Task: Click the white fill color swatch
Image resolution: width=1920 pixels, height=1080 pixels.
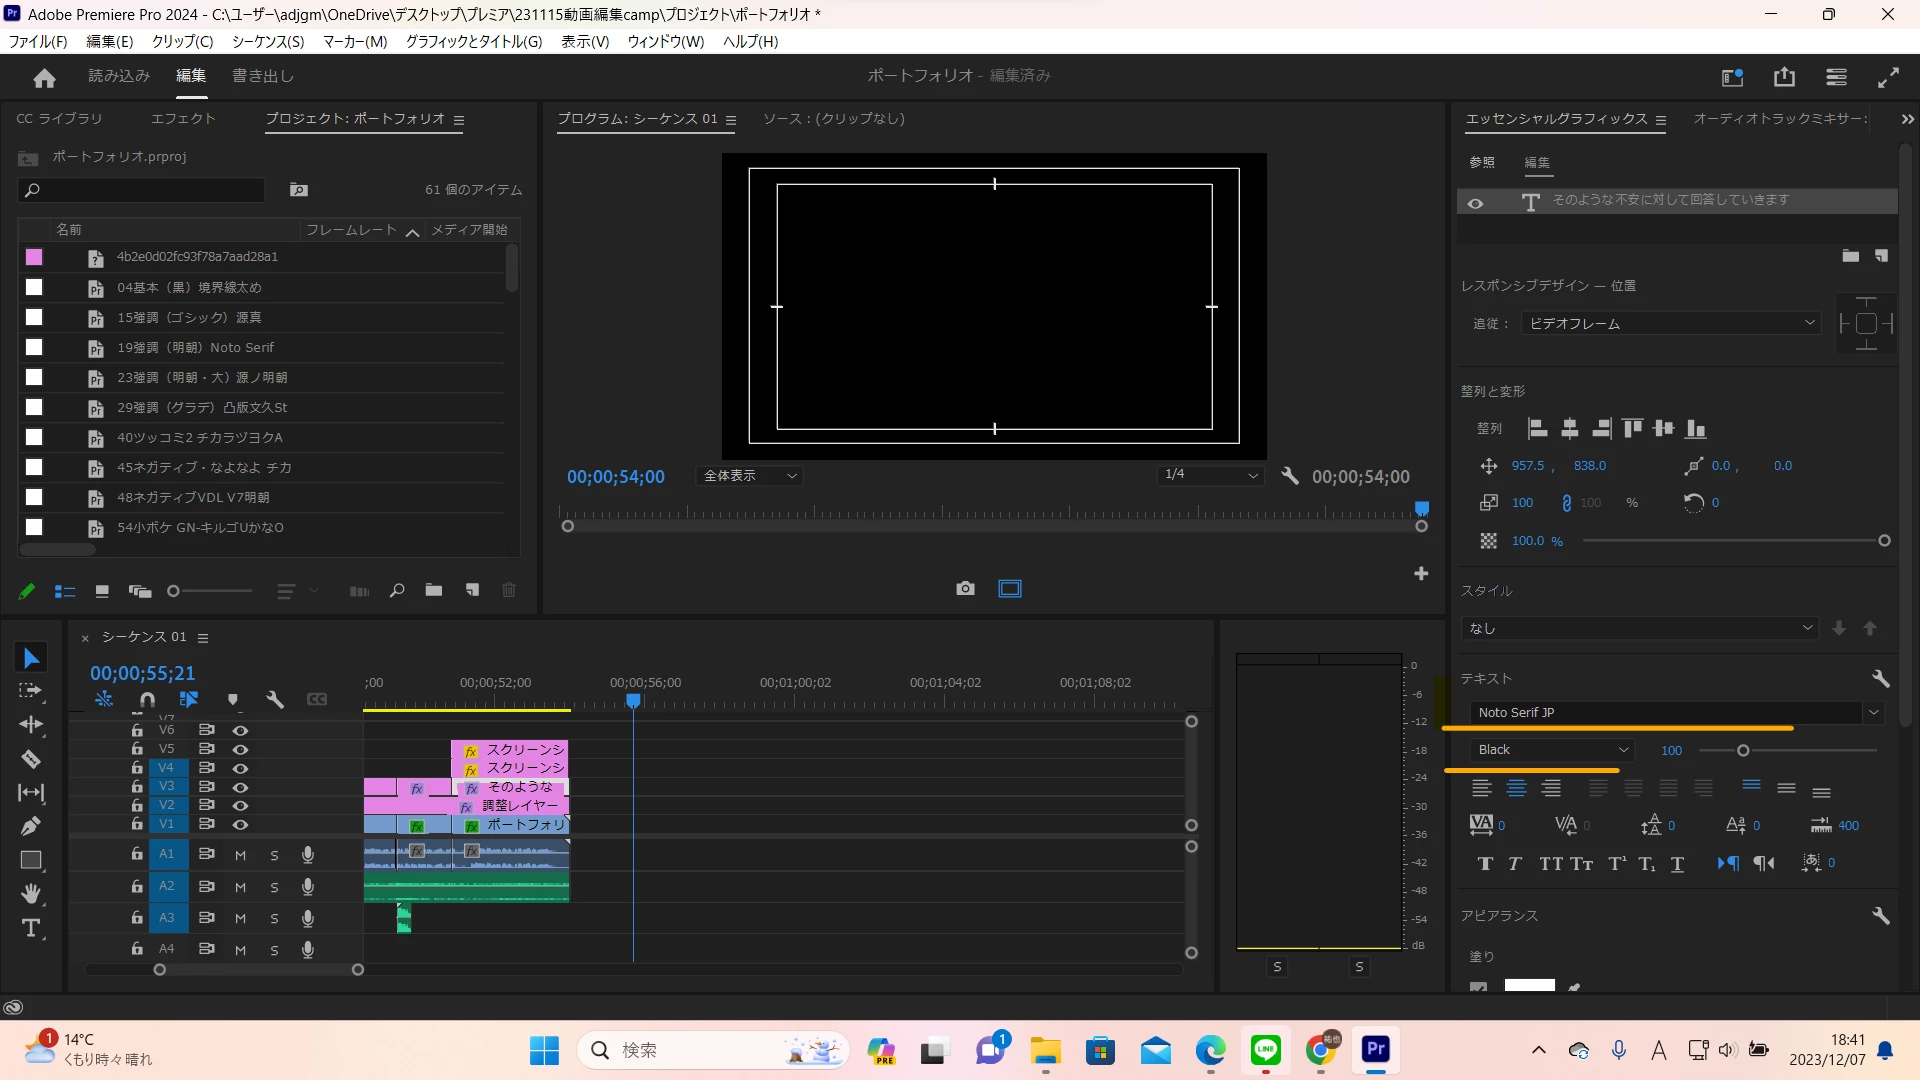Action: 1529,986
